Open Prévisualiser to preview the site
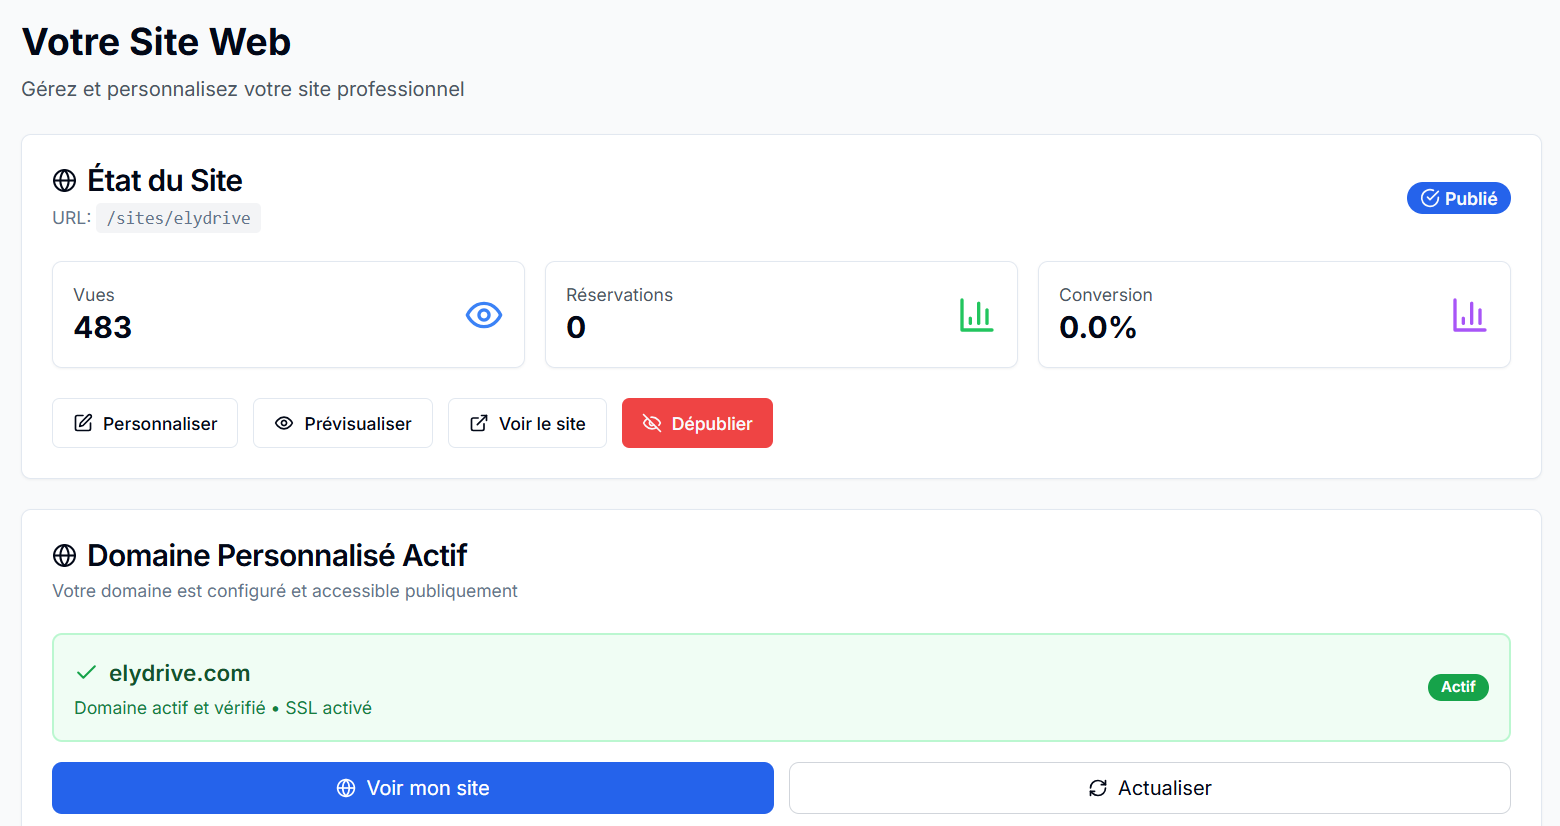 tap(343, 423)
